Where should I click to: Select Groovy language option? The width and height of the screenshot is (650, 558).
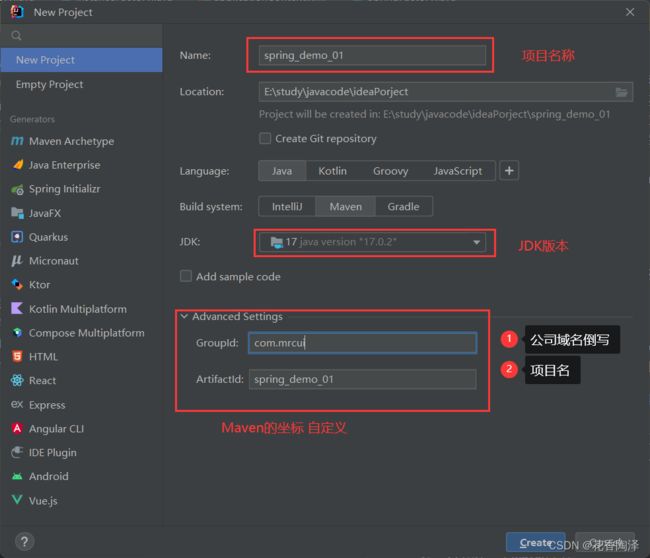[390, 171]
